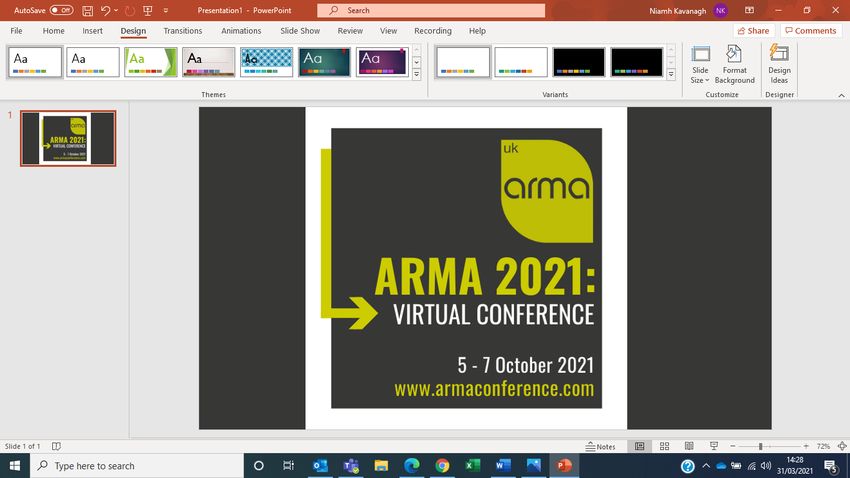This screenshot has height=478, width=850.
Task: Expand the Themes gallery More arrow
Action: click(x=416, y=75)
